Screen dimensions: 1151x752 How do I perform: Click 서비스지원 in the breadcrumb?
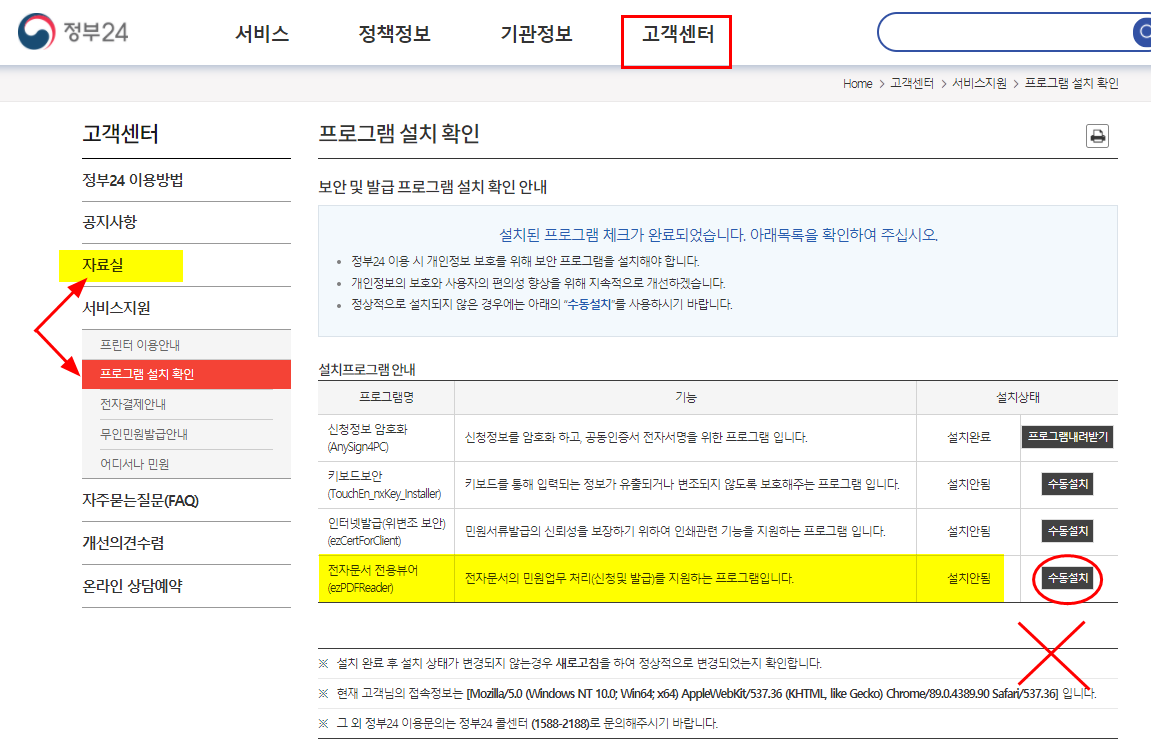pos(979,84)
